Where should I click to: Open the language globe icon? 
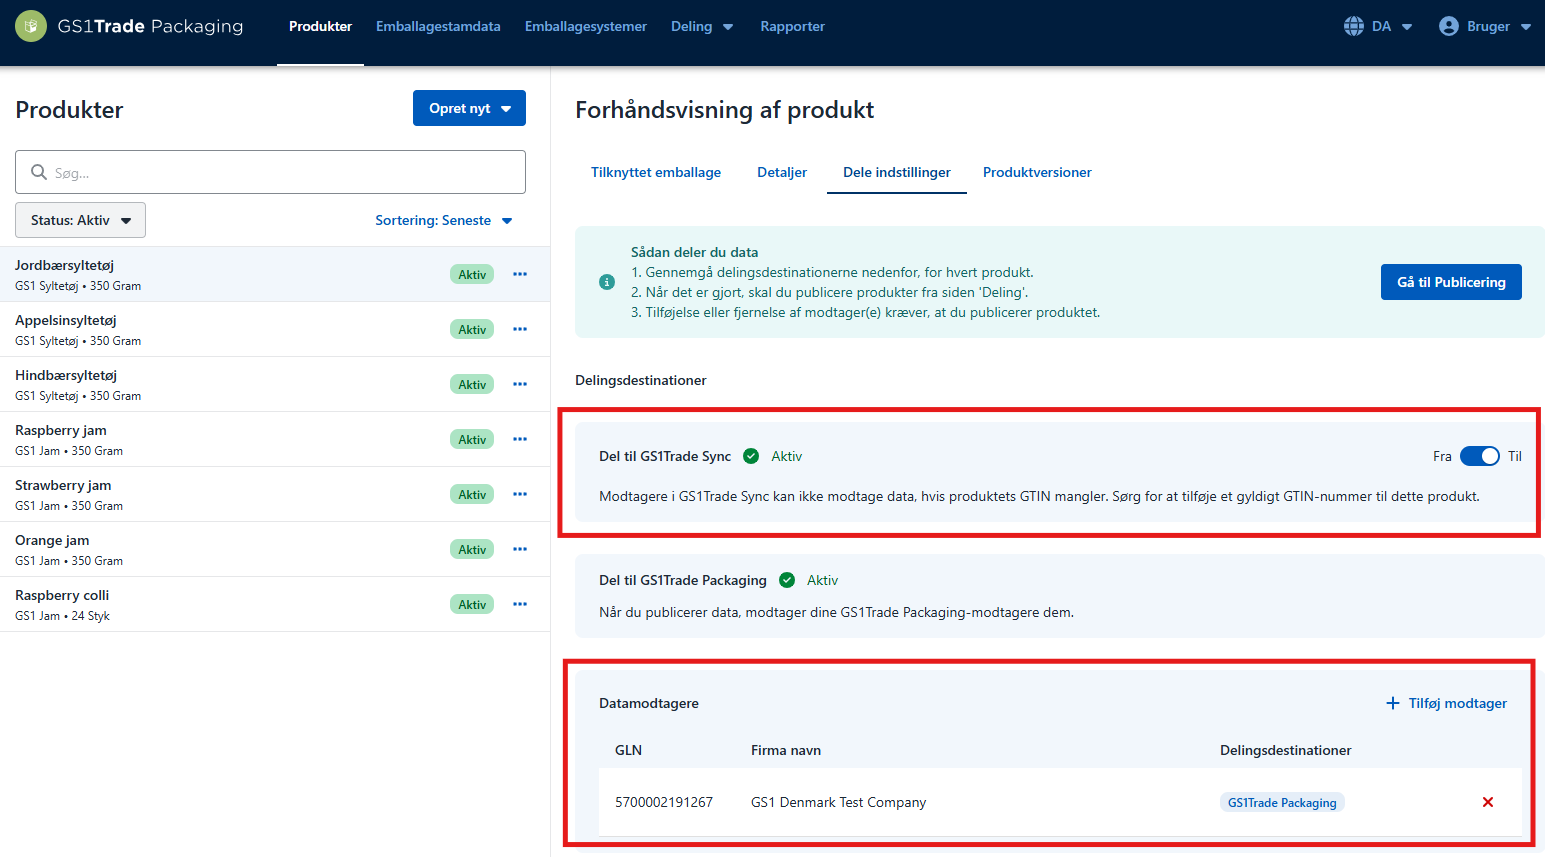(1354, 26)
